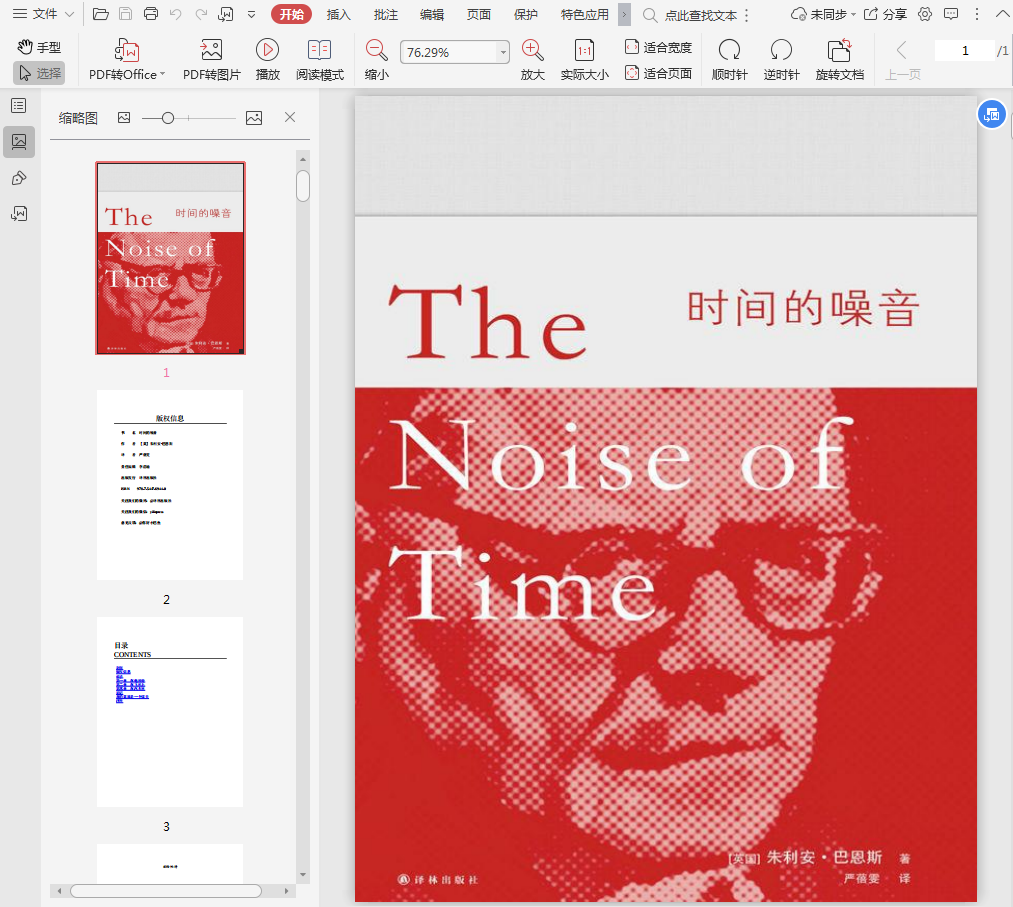Select page 1 thumbnail
Viewport: 1013px width, 907px height.
[171, 258]
